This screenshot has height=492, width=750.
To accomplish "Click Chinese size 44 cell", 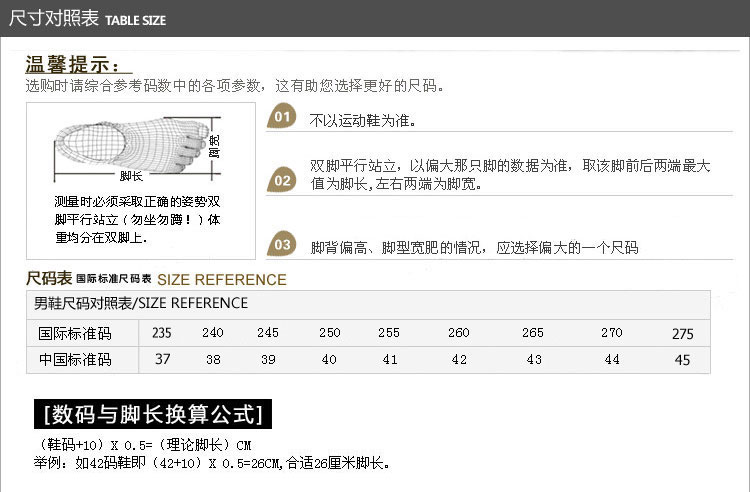I will click(612, 360).
